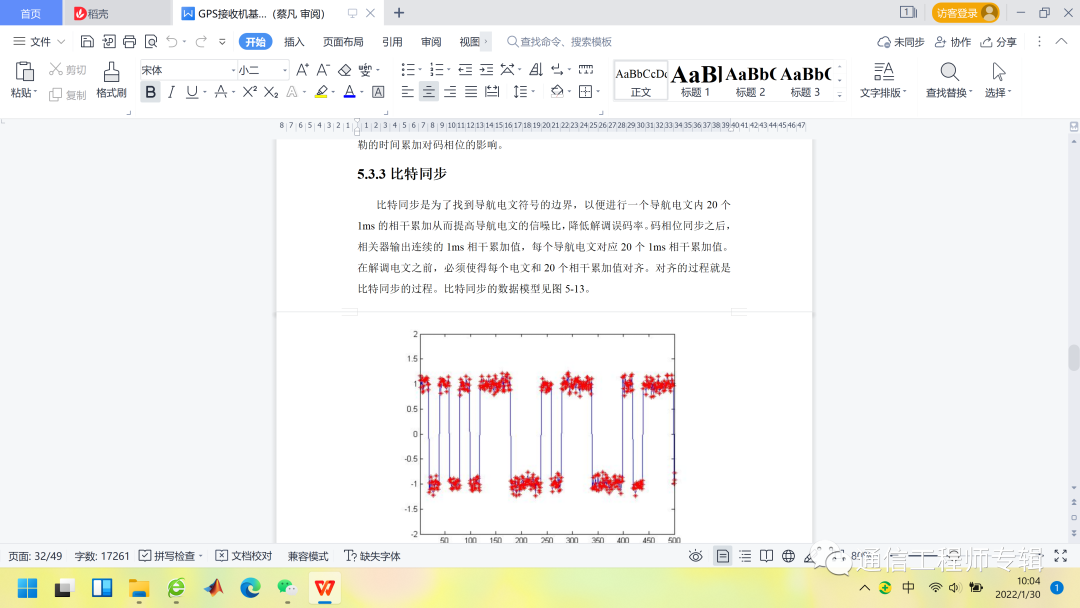Screen dimensions: 1080x608
Task: Set paragraph alignment to center
Action: (428, 92)
